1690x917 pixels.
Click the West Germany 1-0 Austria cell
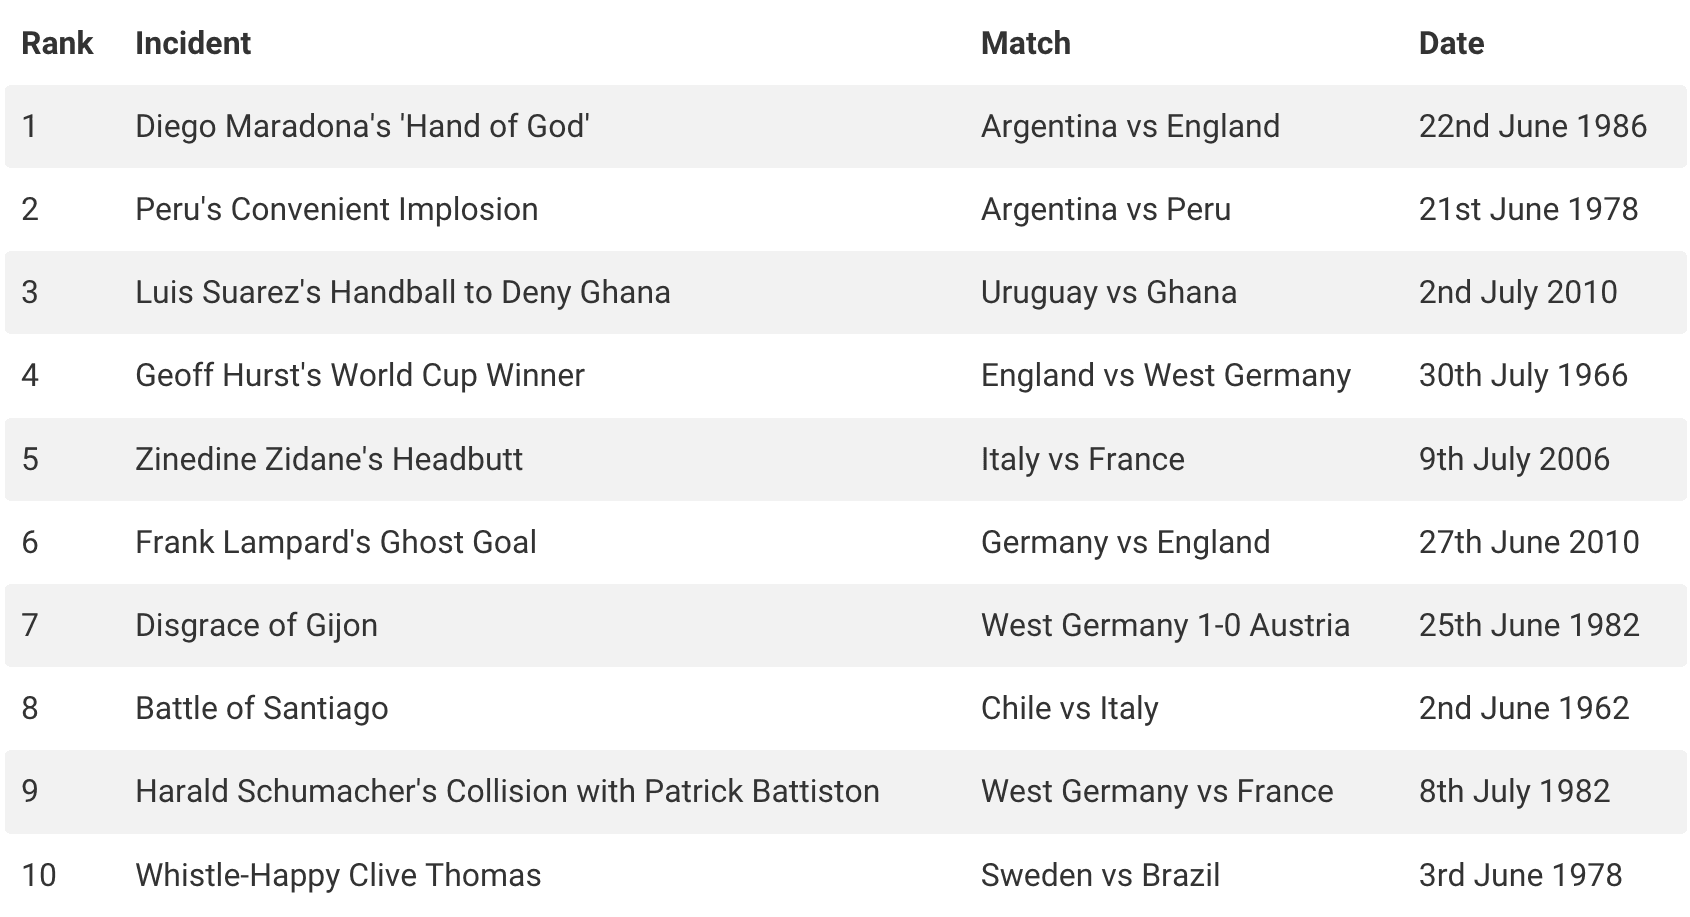[x=1165, y=625]
